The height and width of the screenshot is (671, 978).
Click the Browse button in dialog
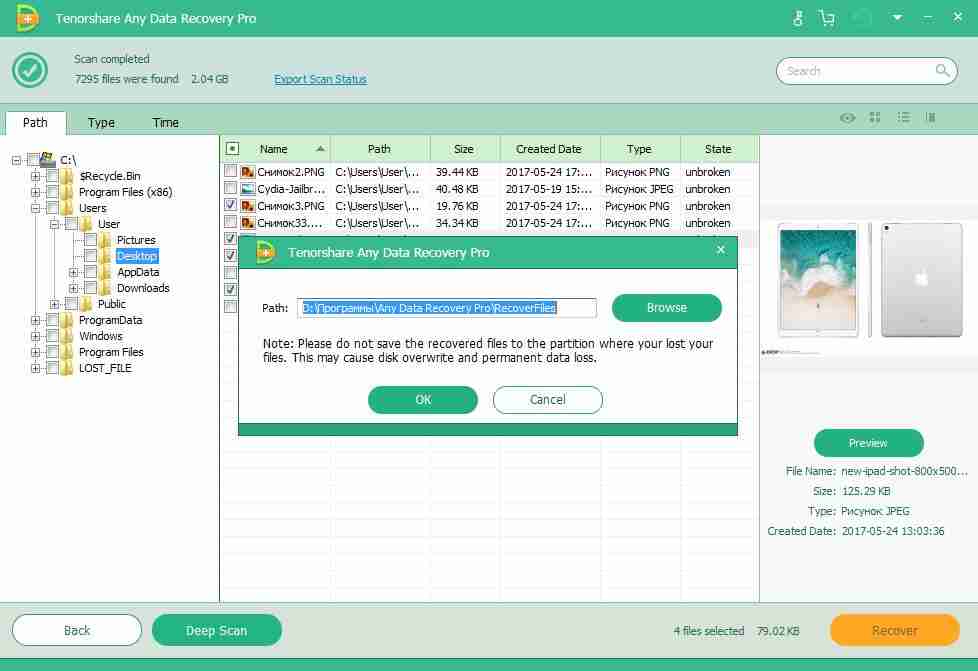pos(666,307)
